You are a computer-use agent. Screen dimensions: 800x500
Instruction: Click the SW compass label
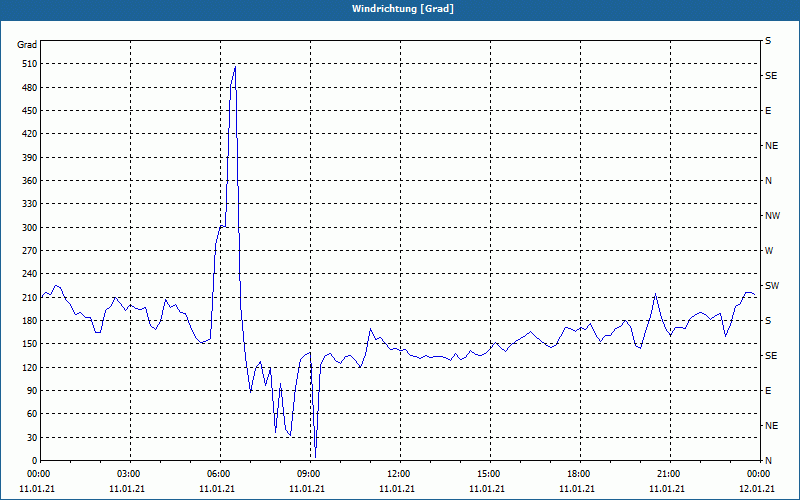click(772, 286)
